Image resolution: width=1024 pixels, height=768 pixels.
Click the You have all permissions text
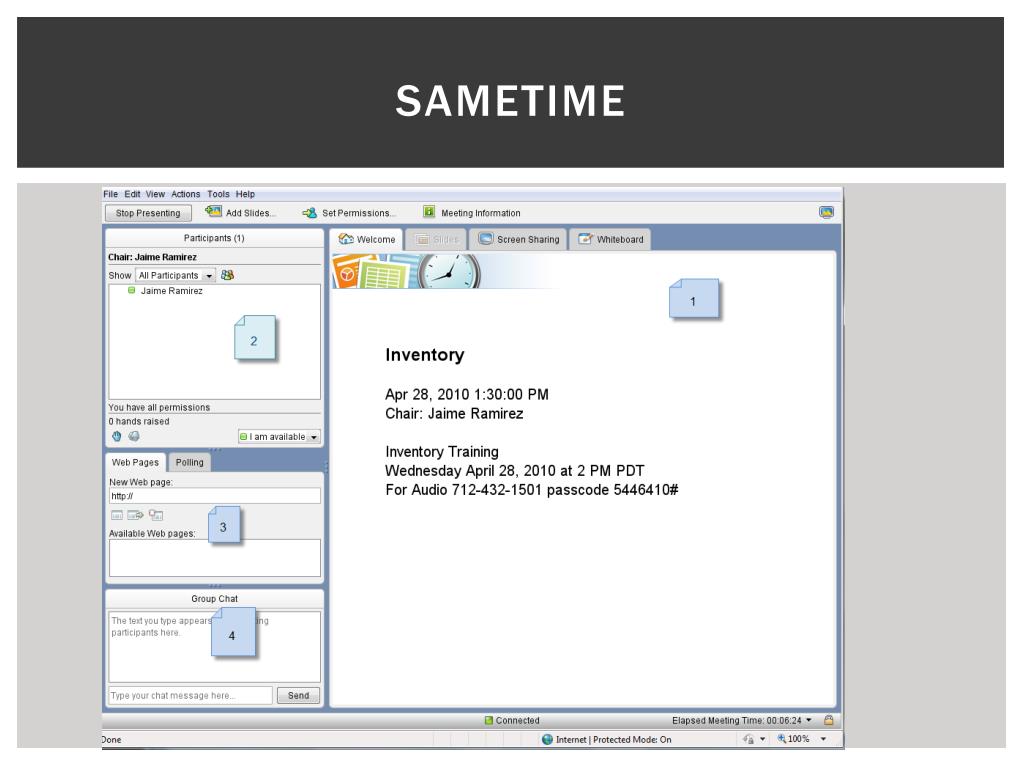[x=159, y=407]
